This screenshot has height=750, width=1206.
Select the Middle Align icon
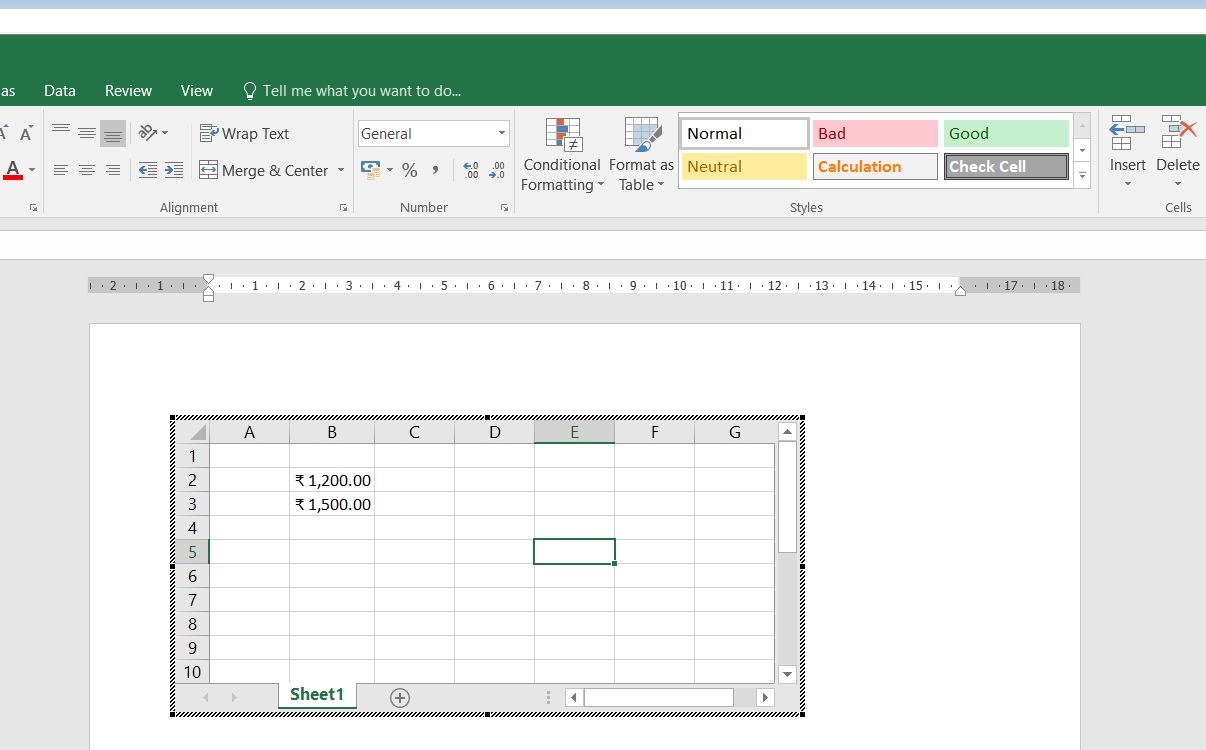click(x=87, y=133)
